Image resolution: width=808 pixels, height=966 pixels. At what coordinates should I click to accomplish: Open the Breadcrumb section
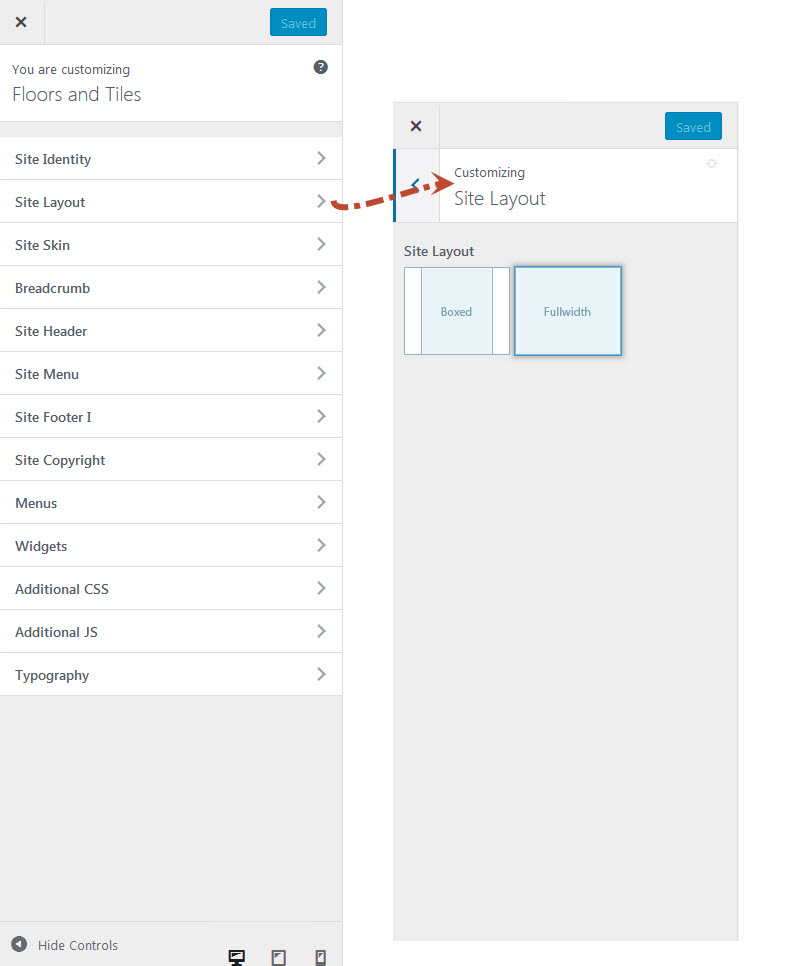click(x=170, y=288)
